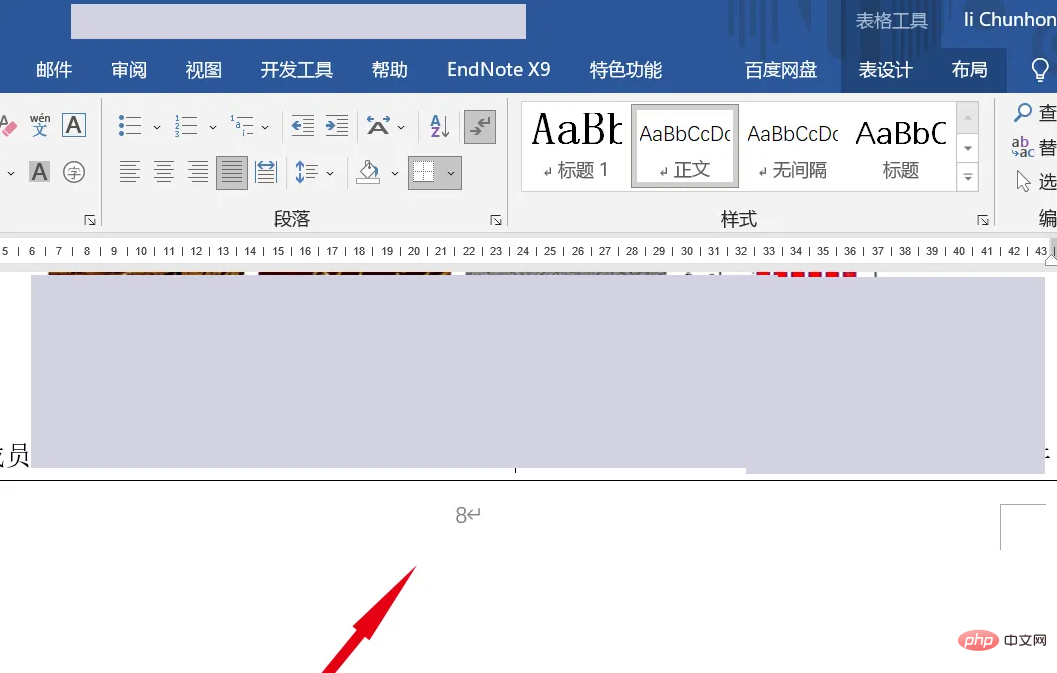1057x673 pixels.
Task: Select the bullet list icon
Action: pyautogui.click(x=129, y=126)
